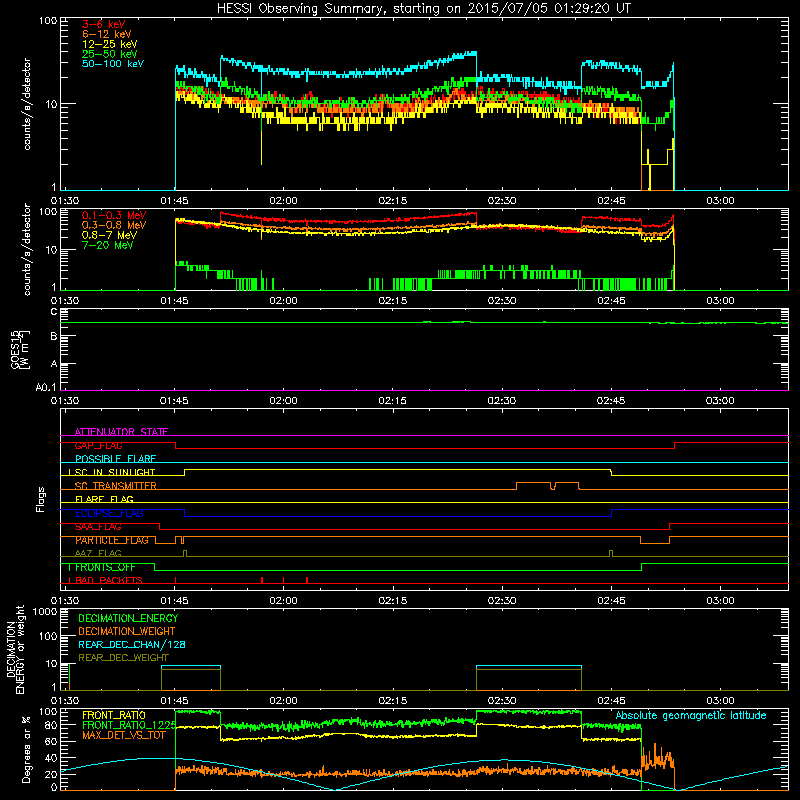Click the DECIMATION_WEIGHT legend label
This screenshot has width=800, height=800.
127,632
